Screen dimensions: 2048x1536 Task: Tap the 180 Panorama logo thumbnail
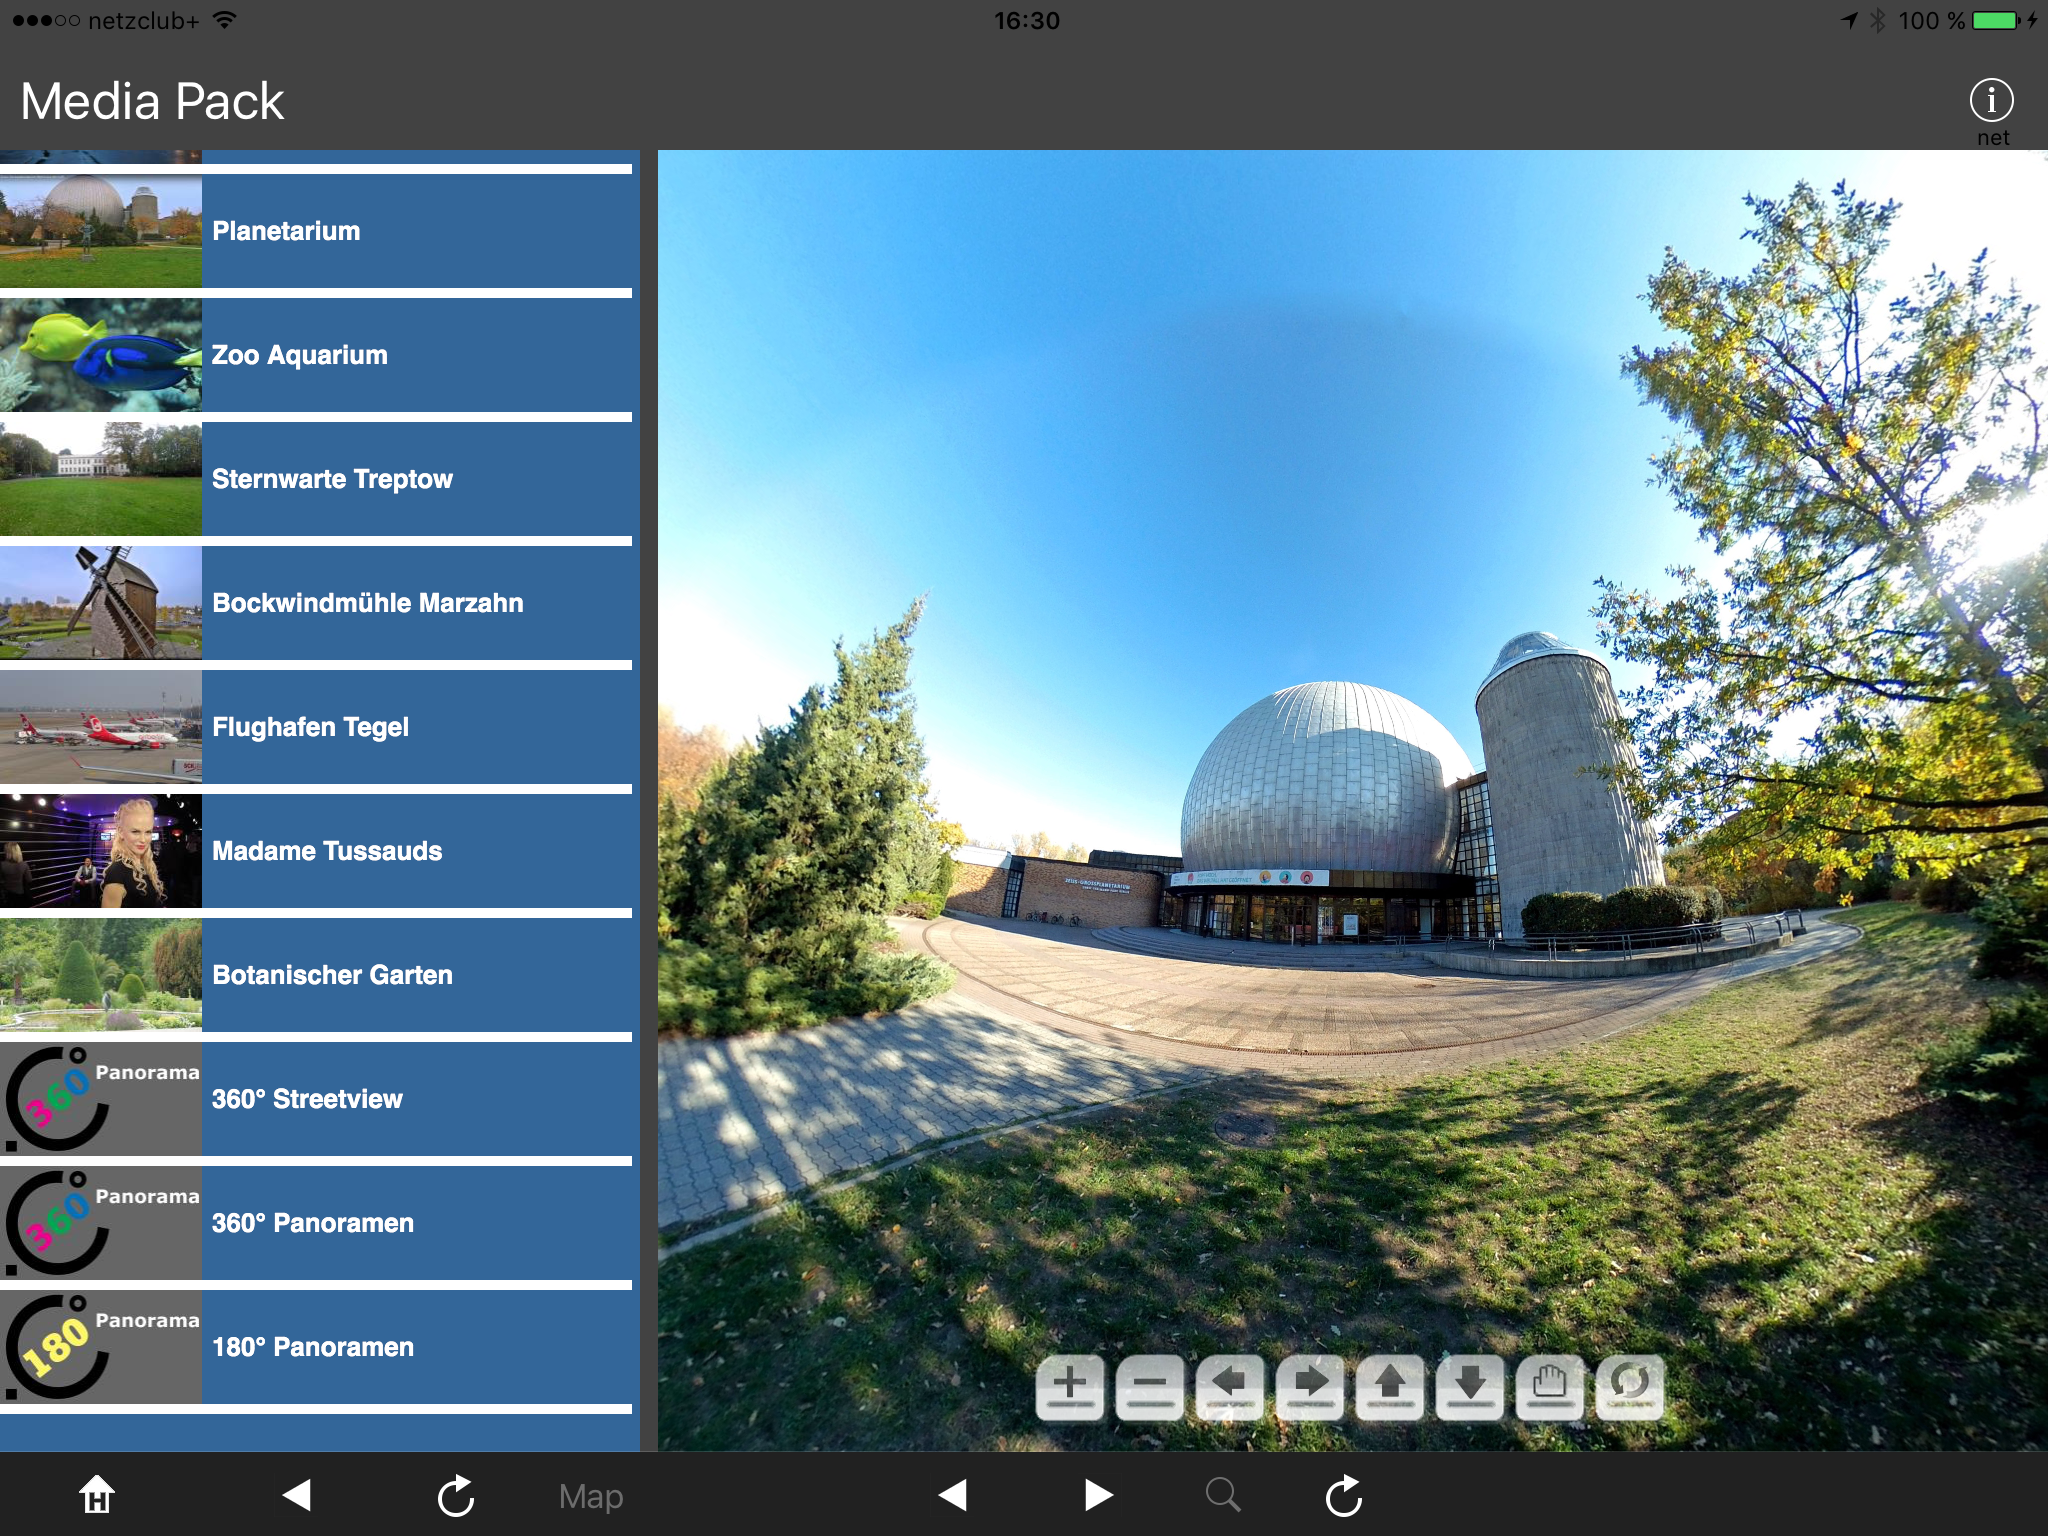click(100, 1347)
